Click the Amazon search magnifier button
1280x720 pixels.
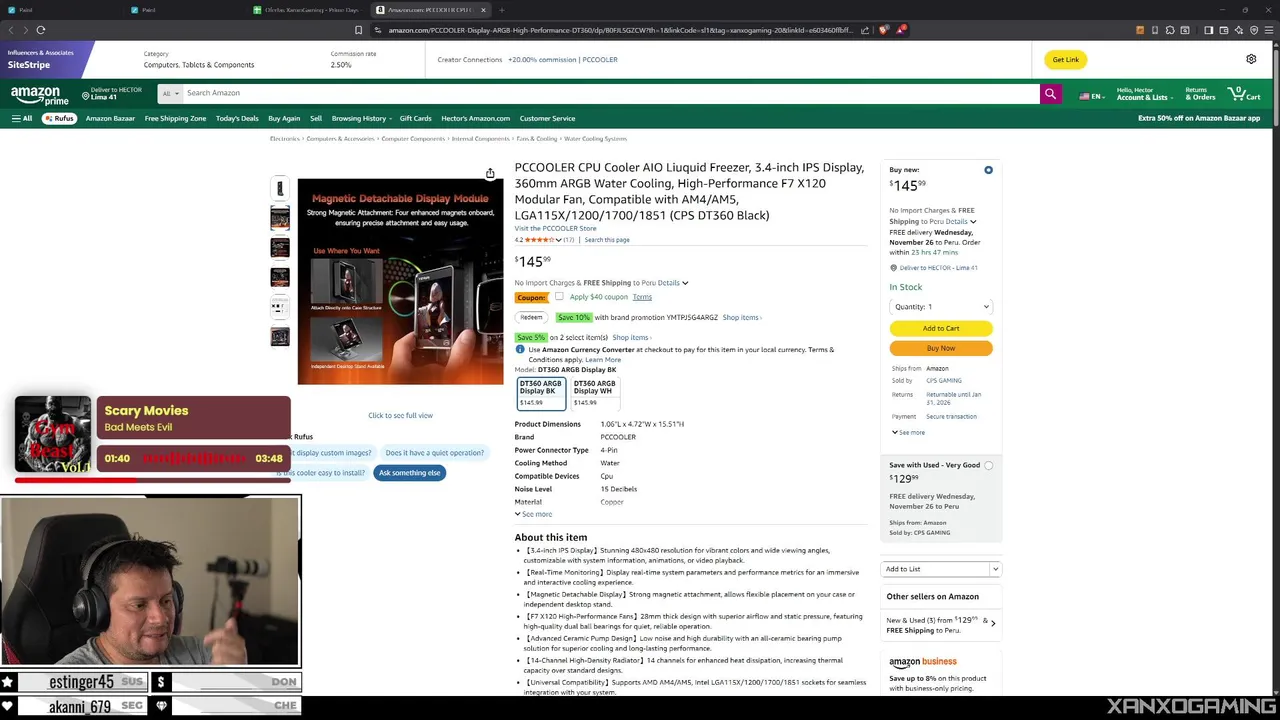[1050, 93]
